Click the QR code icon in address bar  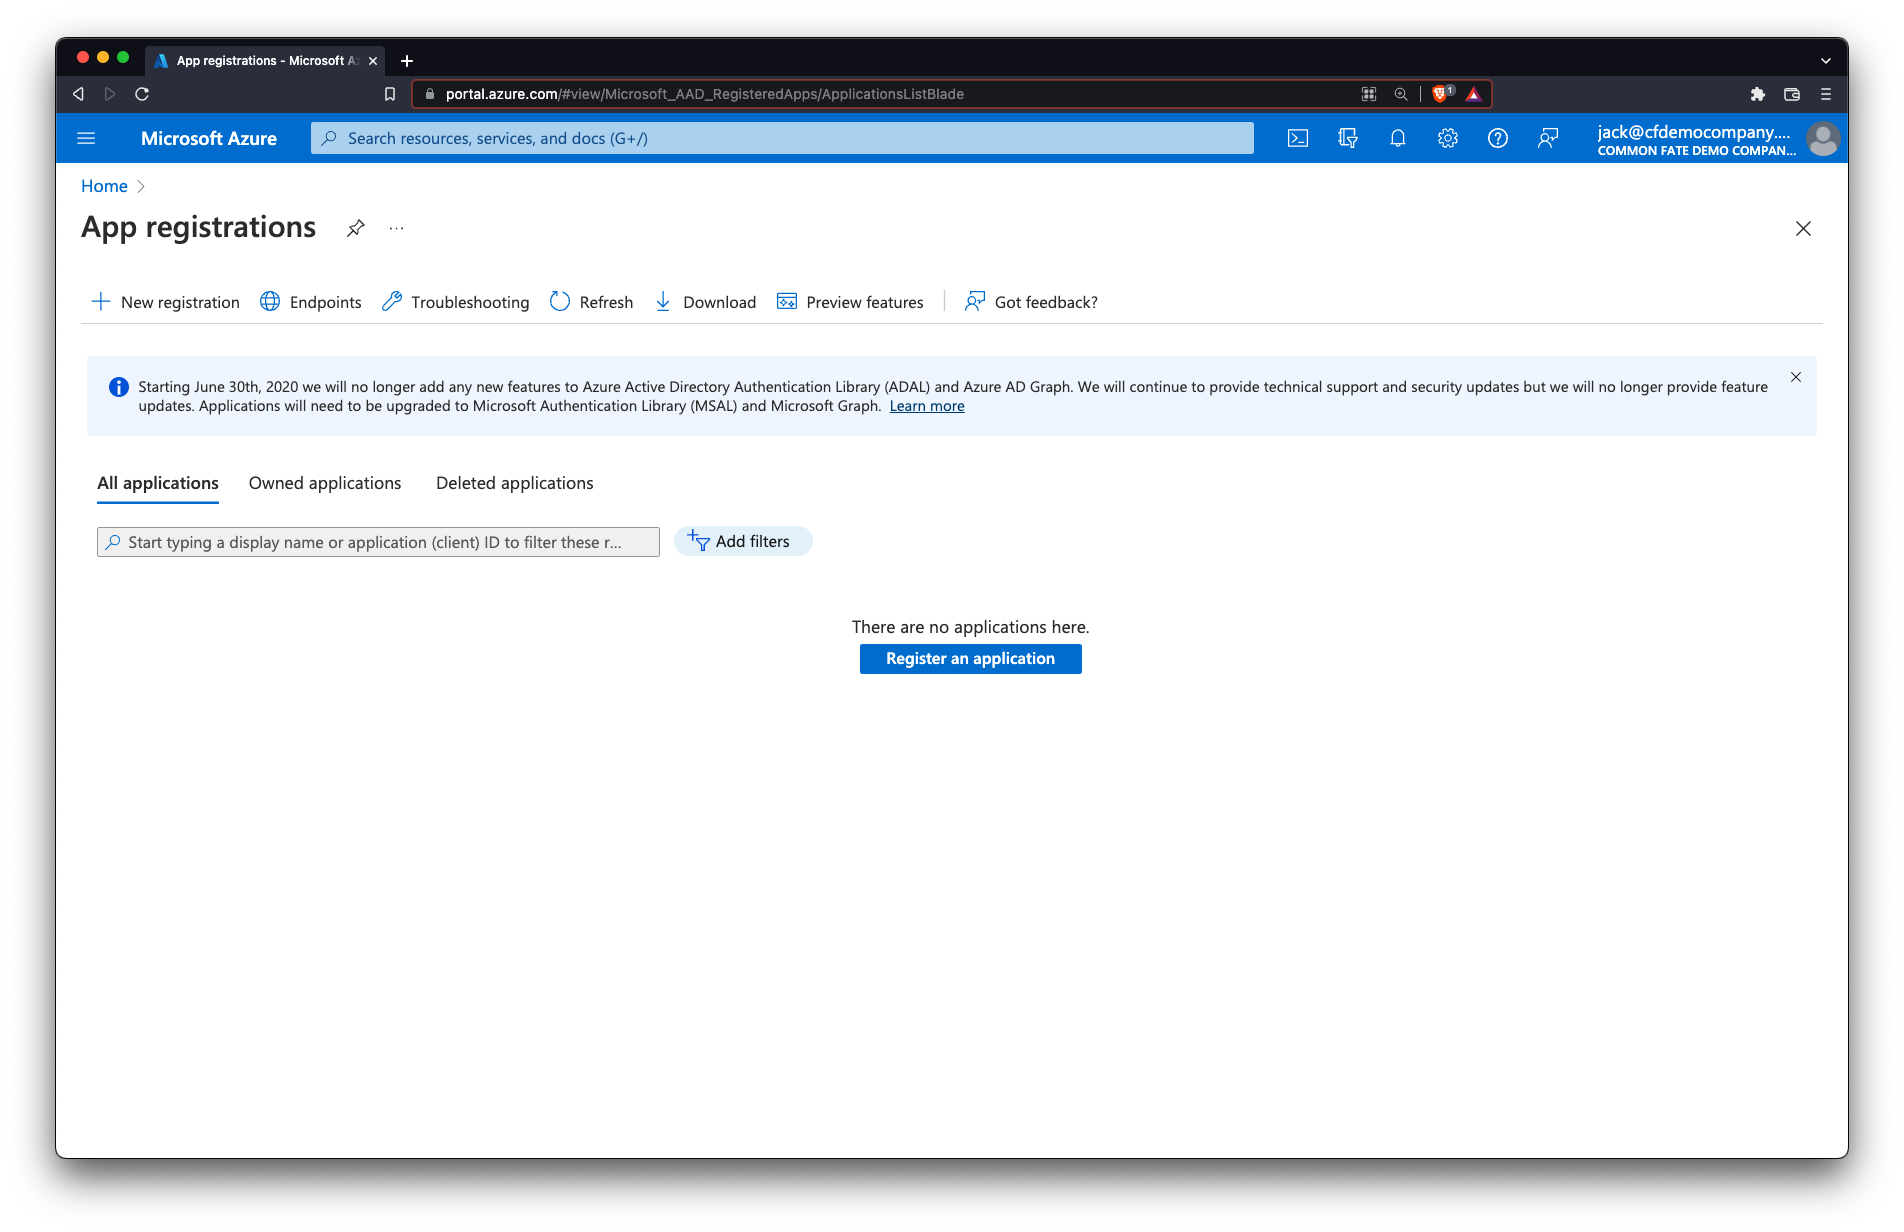pos(1369,94)
